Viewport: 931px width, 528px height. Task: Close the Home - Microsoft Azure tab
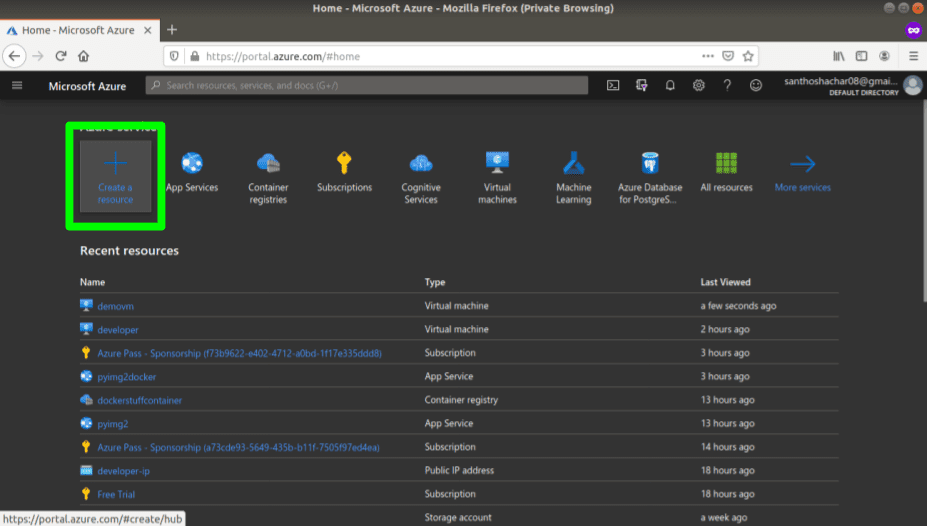click(x=148, y=30)
